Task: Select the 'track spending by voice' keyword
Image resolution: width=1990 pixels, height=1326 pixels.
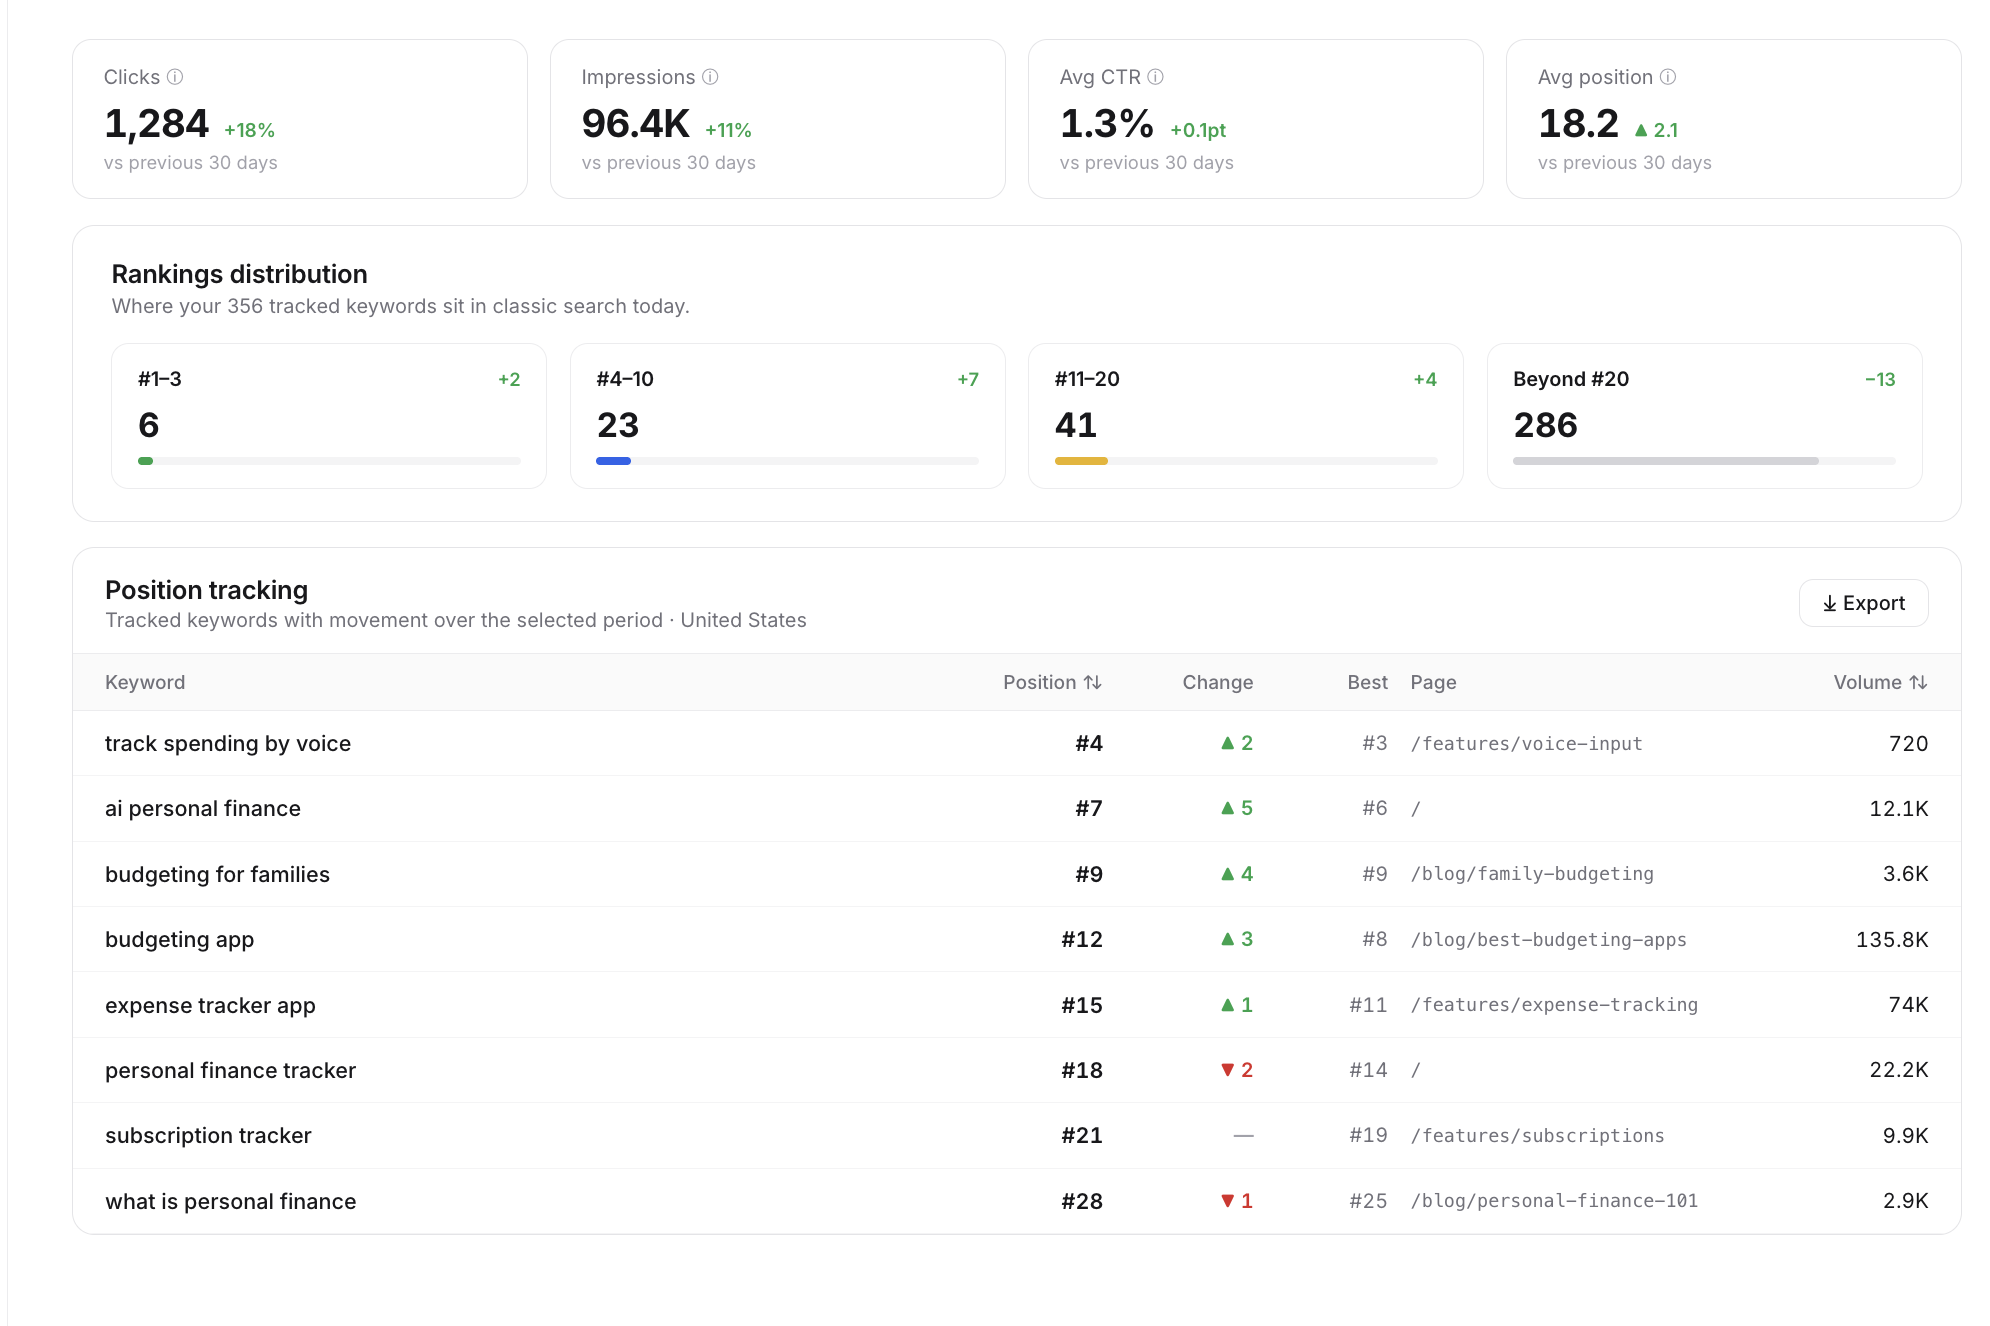Action: coord(228,743)
